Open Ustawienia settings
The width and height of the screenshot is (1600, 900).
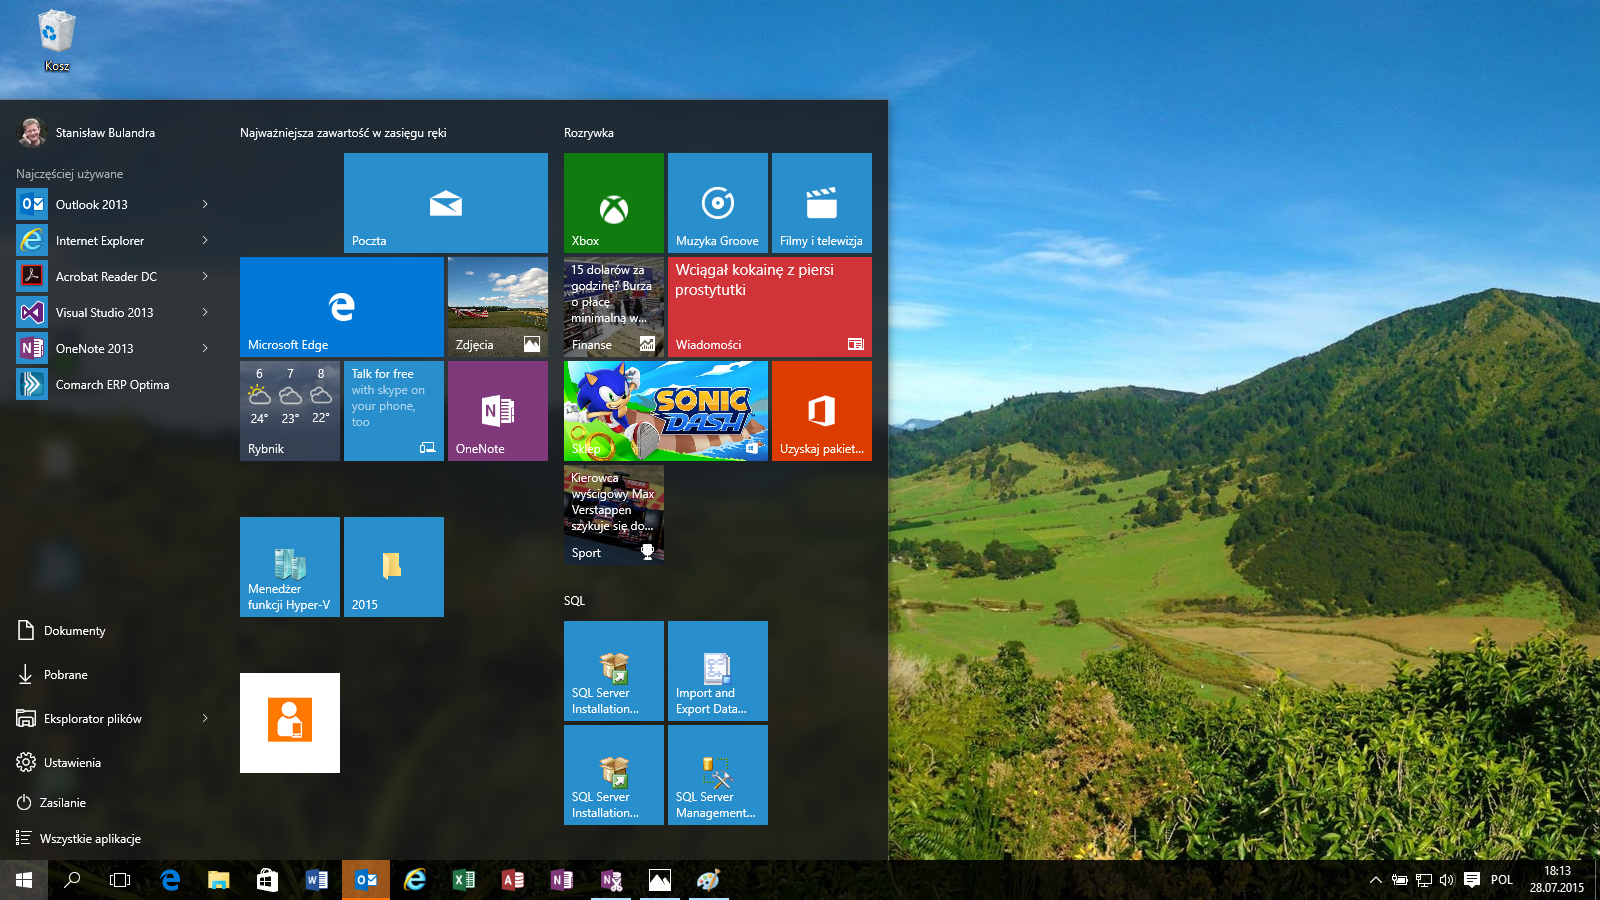pyautogui.click(x=72, y=762)
